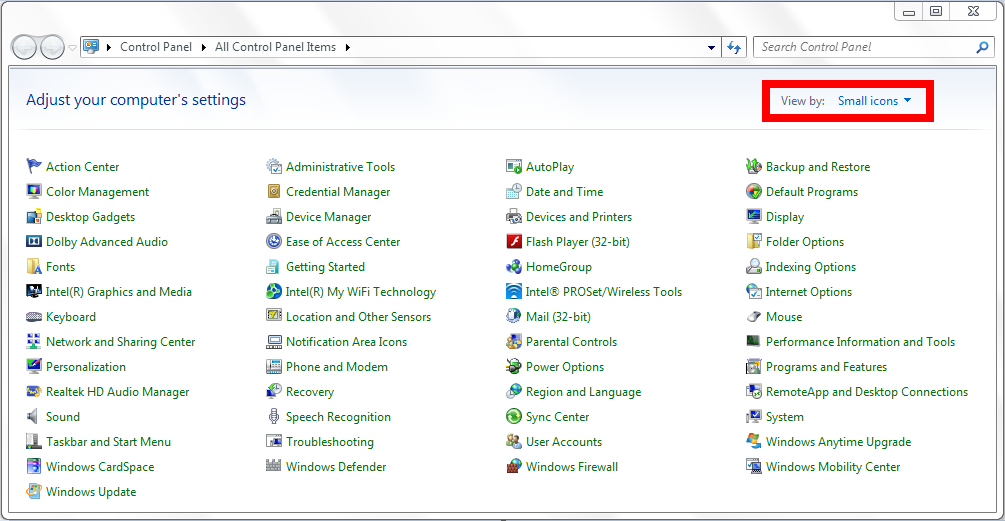Expand the address bar history dropdown arrow
This screenshot has width=1005, height=521.
point(711,47)
